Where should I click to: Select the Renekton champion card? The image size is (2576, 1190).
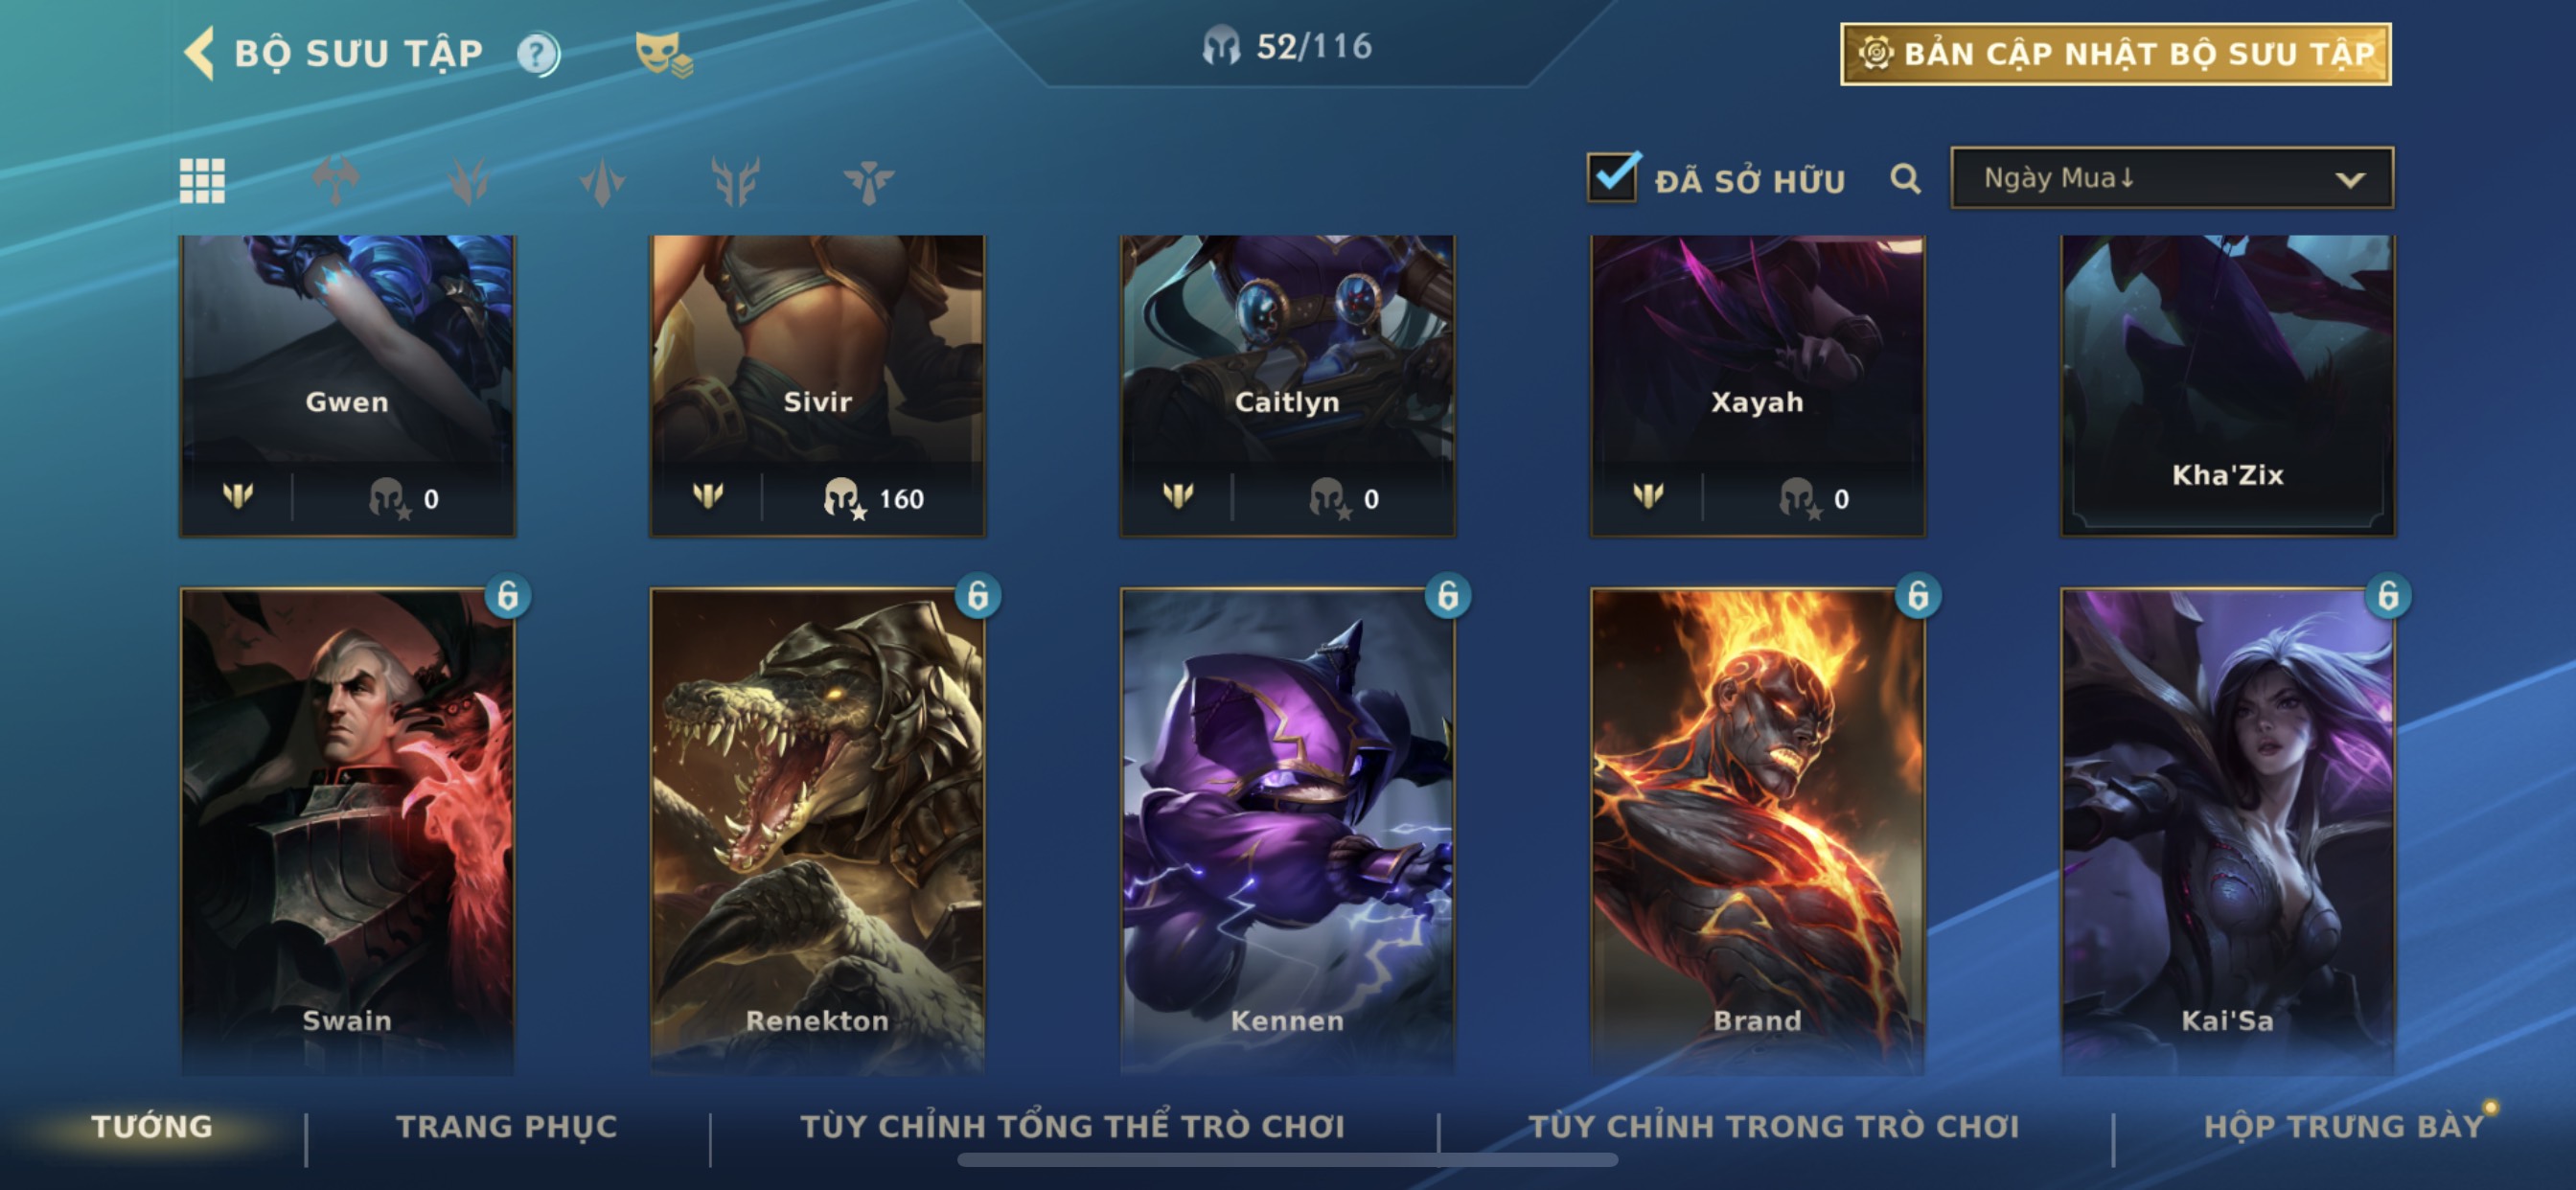(x=817, y=830)
